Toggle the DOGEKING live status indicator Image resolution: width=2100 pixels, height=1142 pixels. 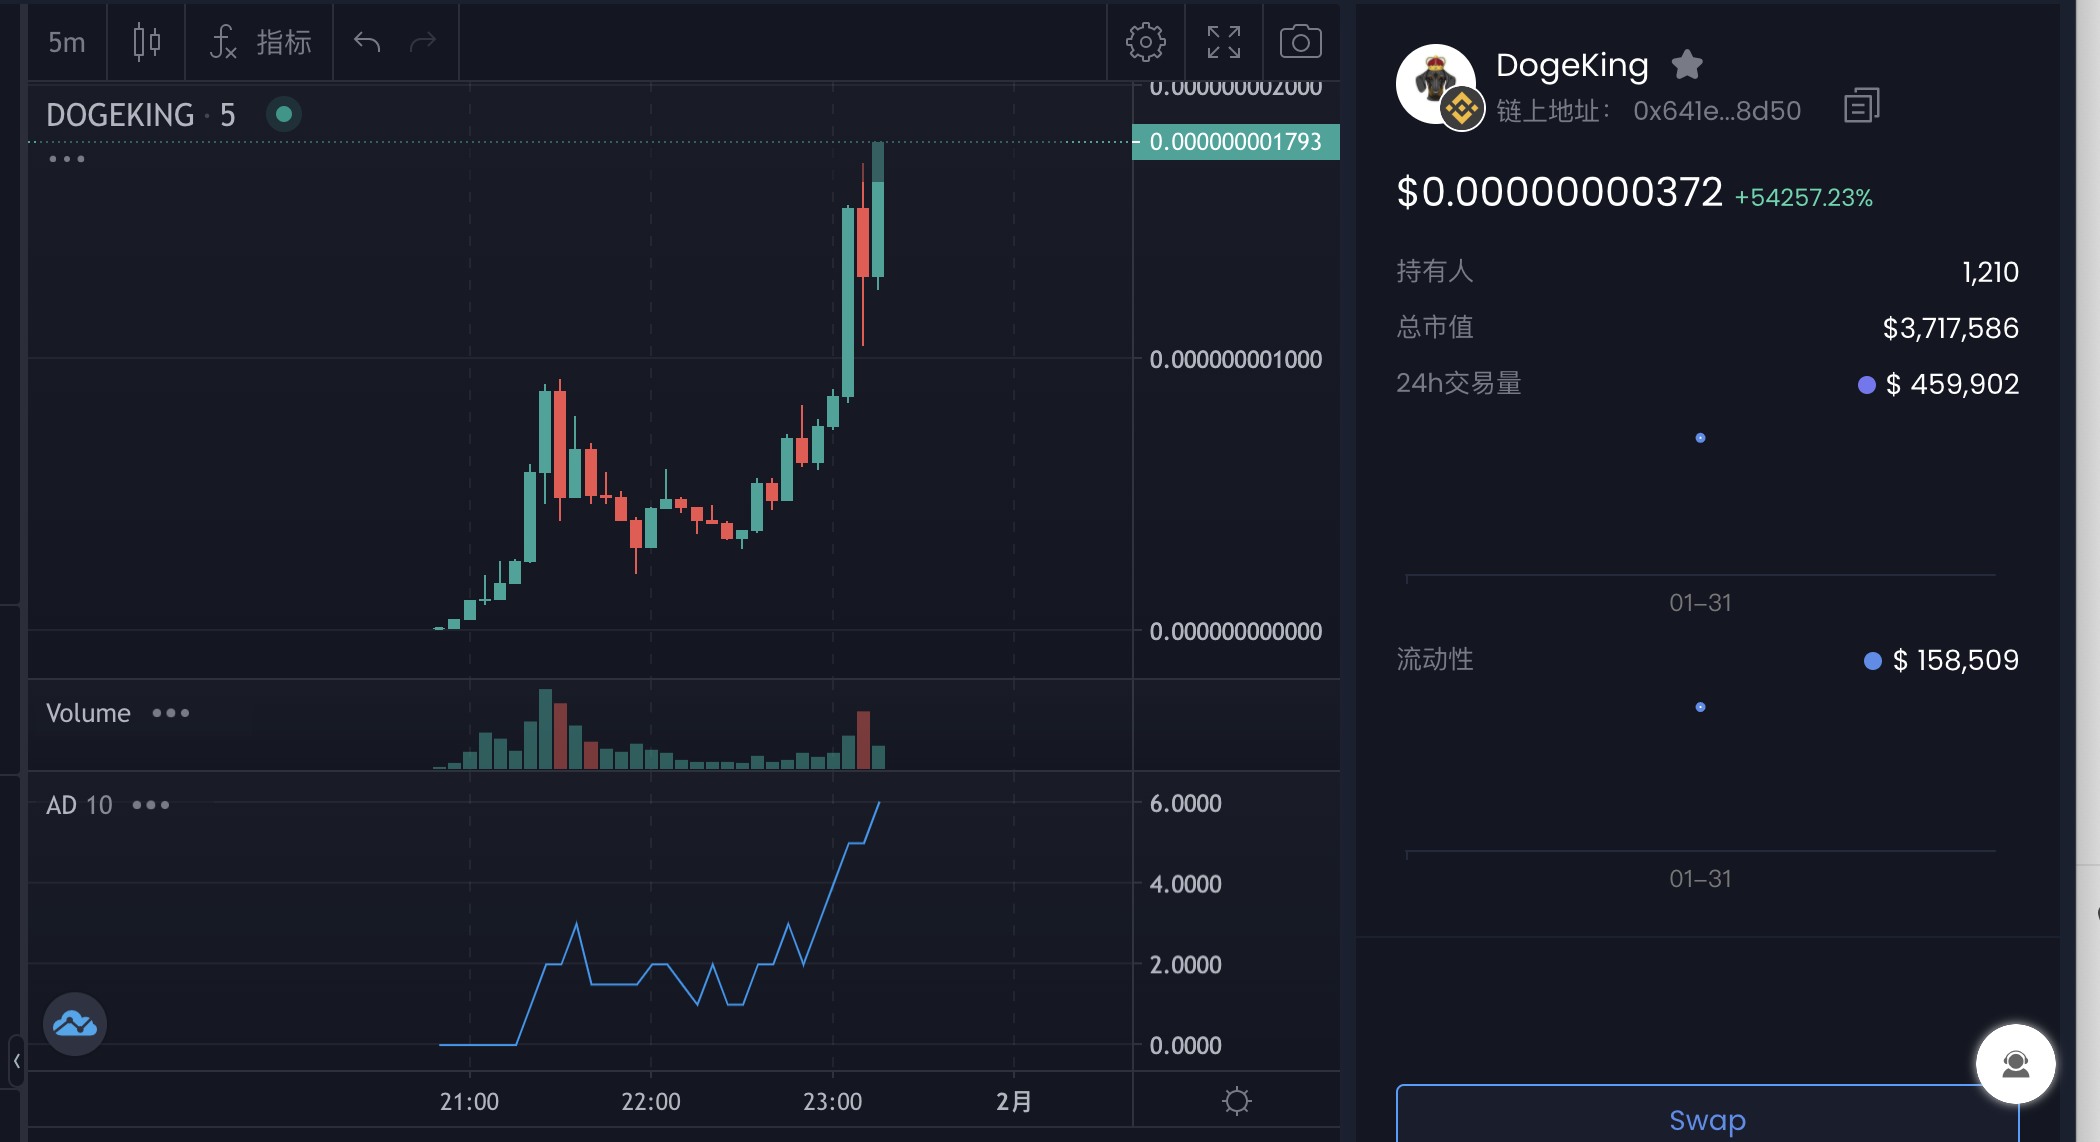click(x=284, y=114)
